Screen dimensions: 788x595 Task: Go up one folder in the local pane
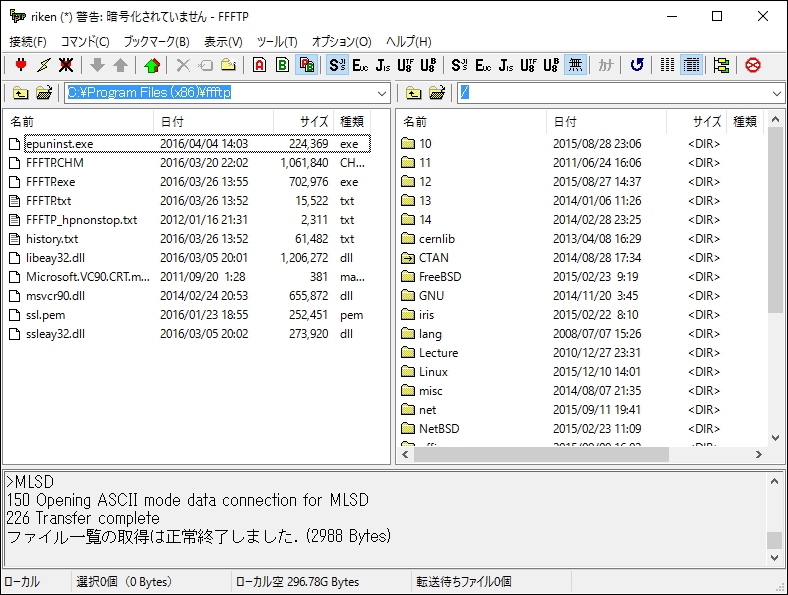(21, 93)
